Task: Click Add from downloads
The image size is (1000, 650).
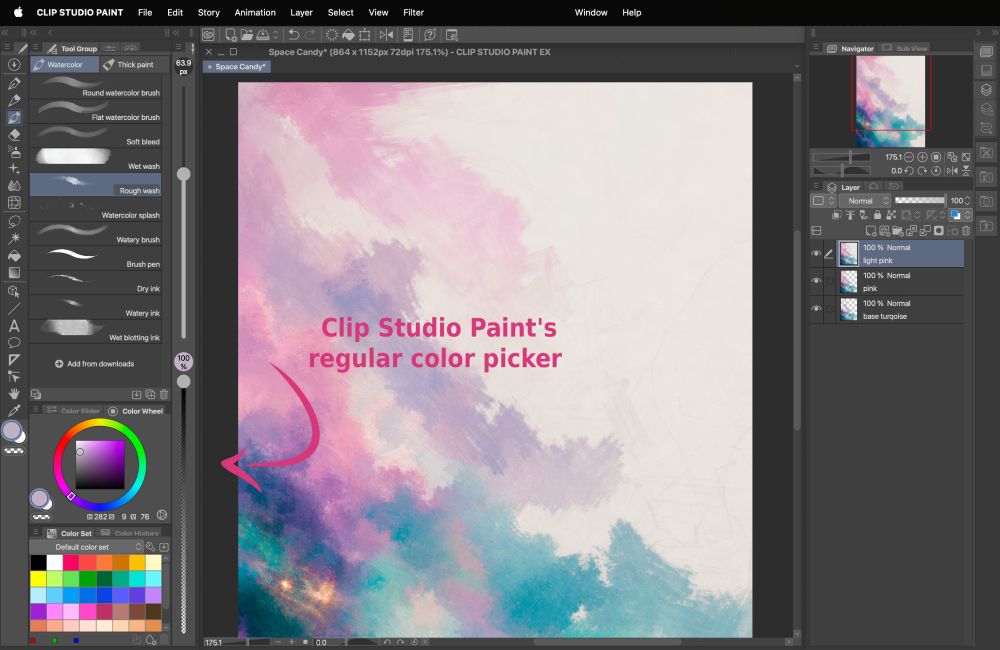Action: [x=94, y=364]
